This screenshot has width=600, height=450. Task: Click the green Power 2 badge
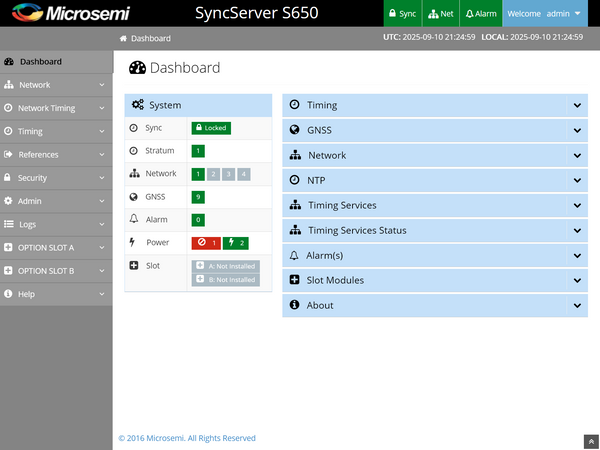236,243
